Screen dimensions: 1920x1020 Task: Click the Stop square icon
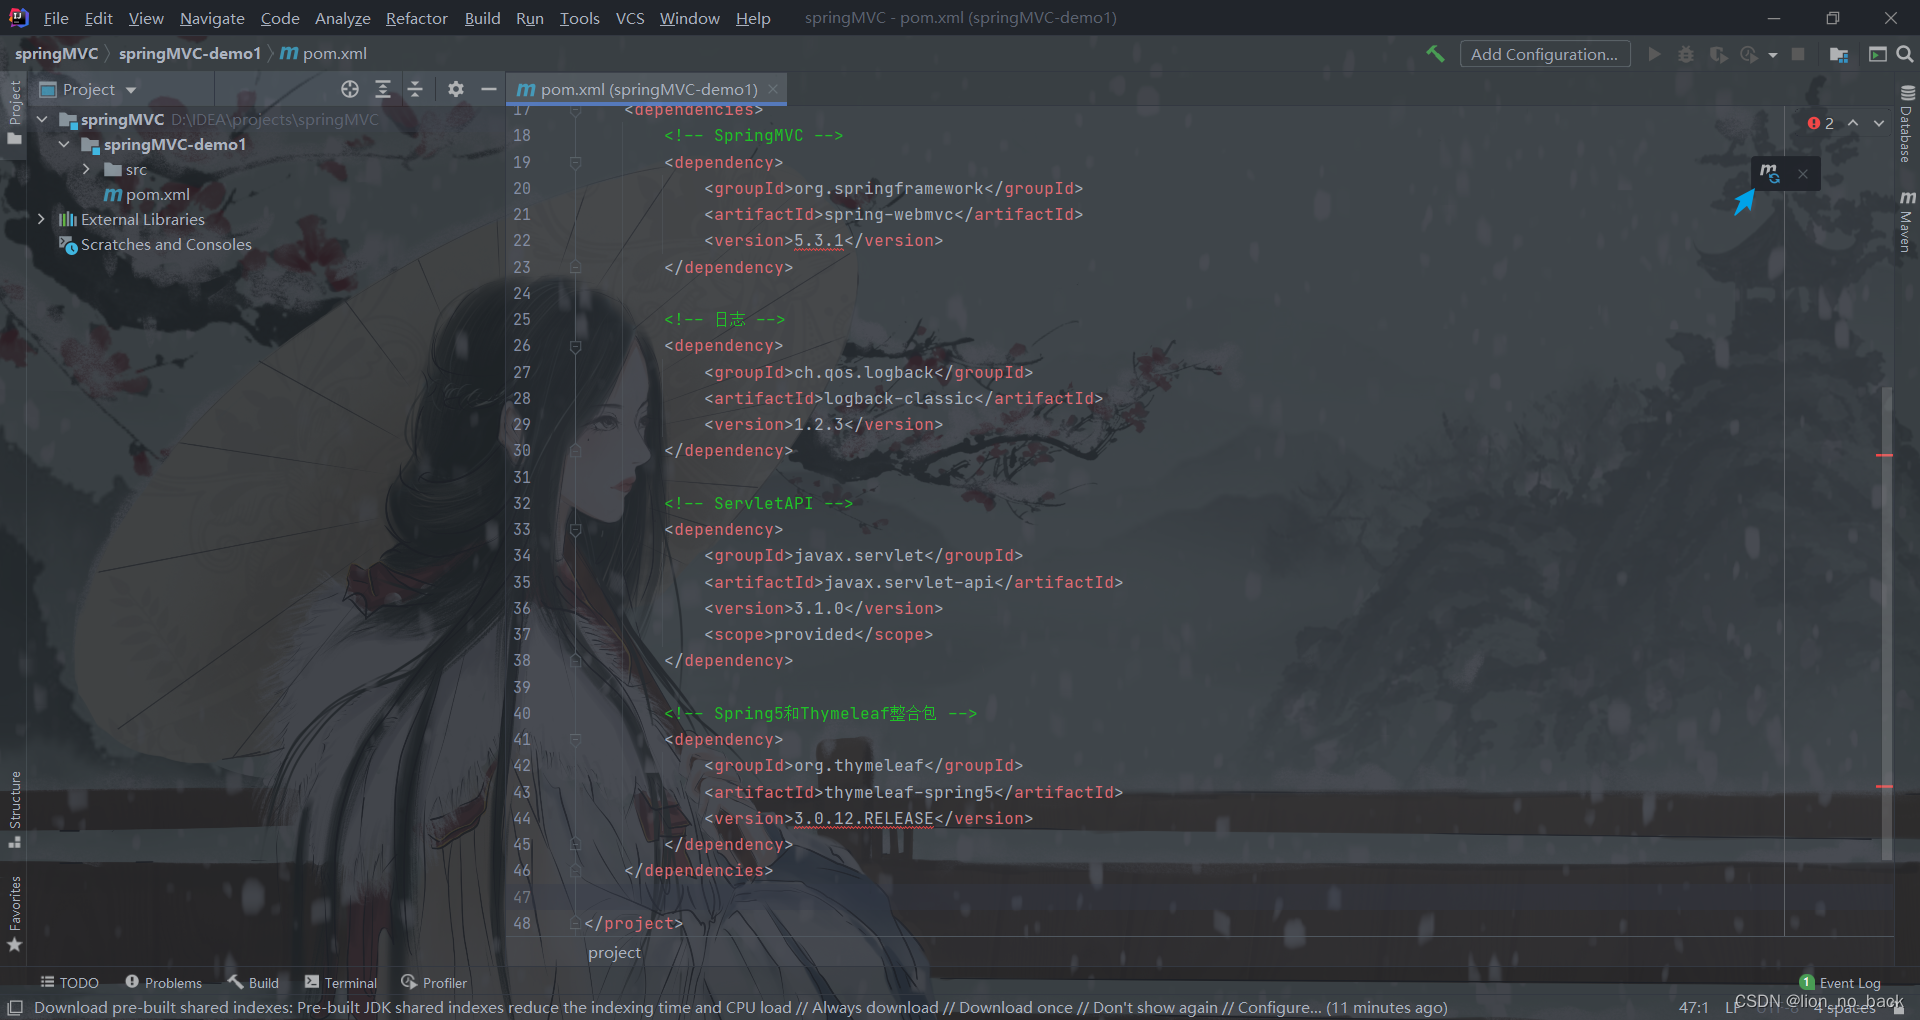coord(1798,54)
